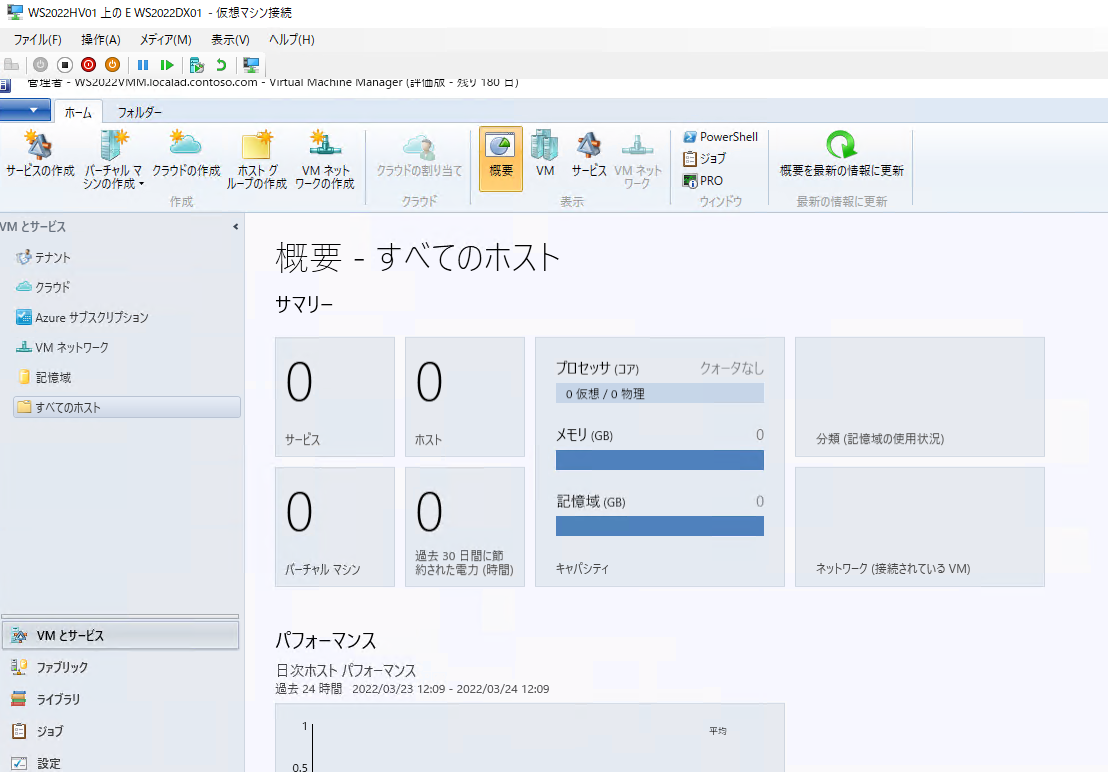Open the PRO window from ribbon
Image resolution: width=1108 pixels, height=772 pixels.
703,180
